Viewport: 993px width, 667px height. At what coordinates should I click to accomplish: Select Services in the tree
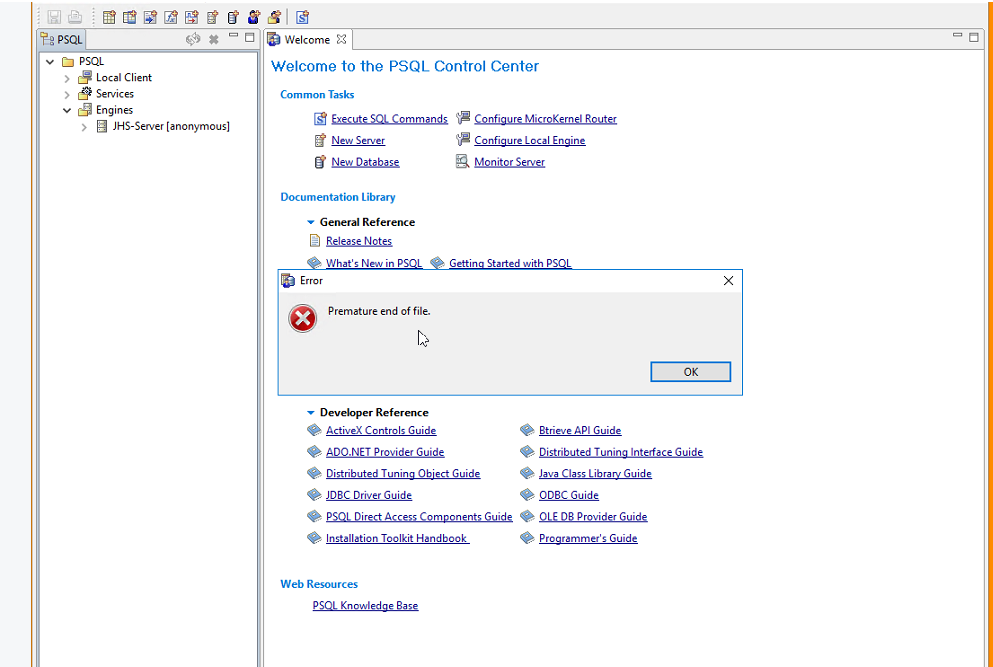115,94
